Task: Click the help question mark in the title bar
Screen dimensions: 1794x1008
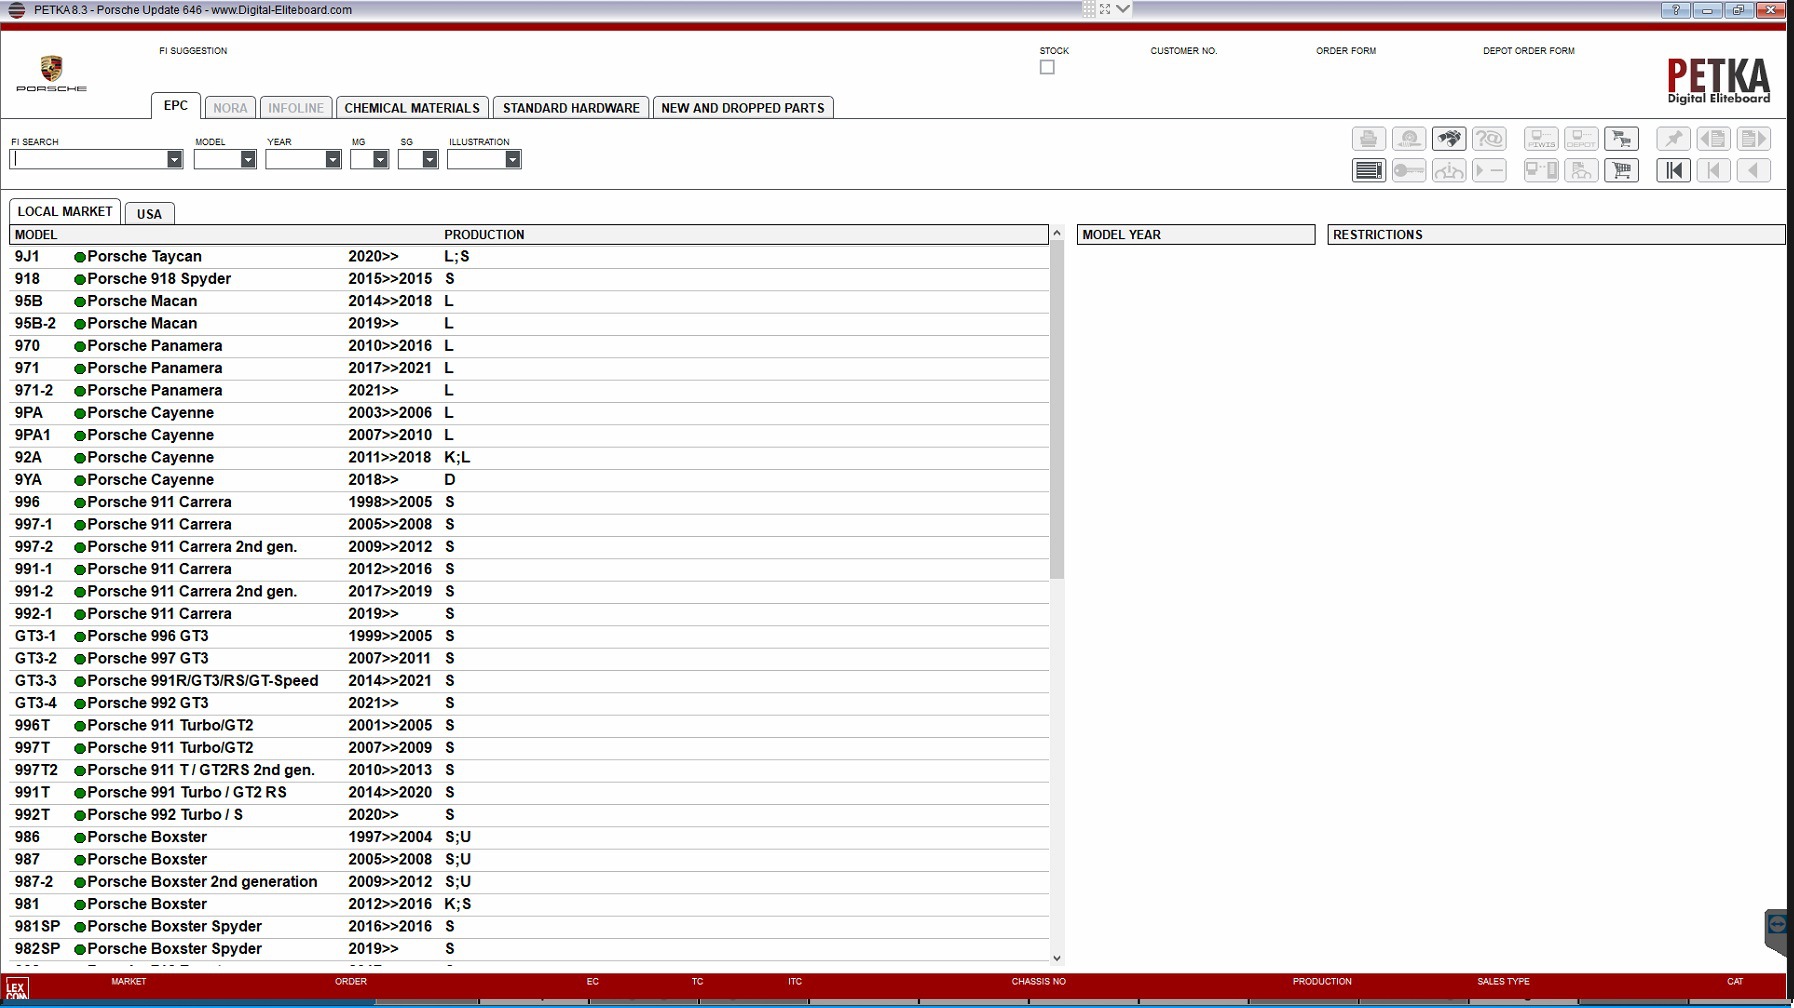Action: click(x=1675, y=10)
